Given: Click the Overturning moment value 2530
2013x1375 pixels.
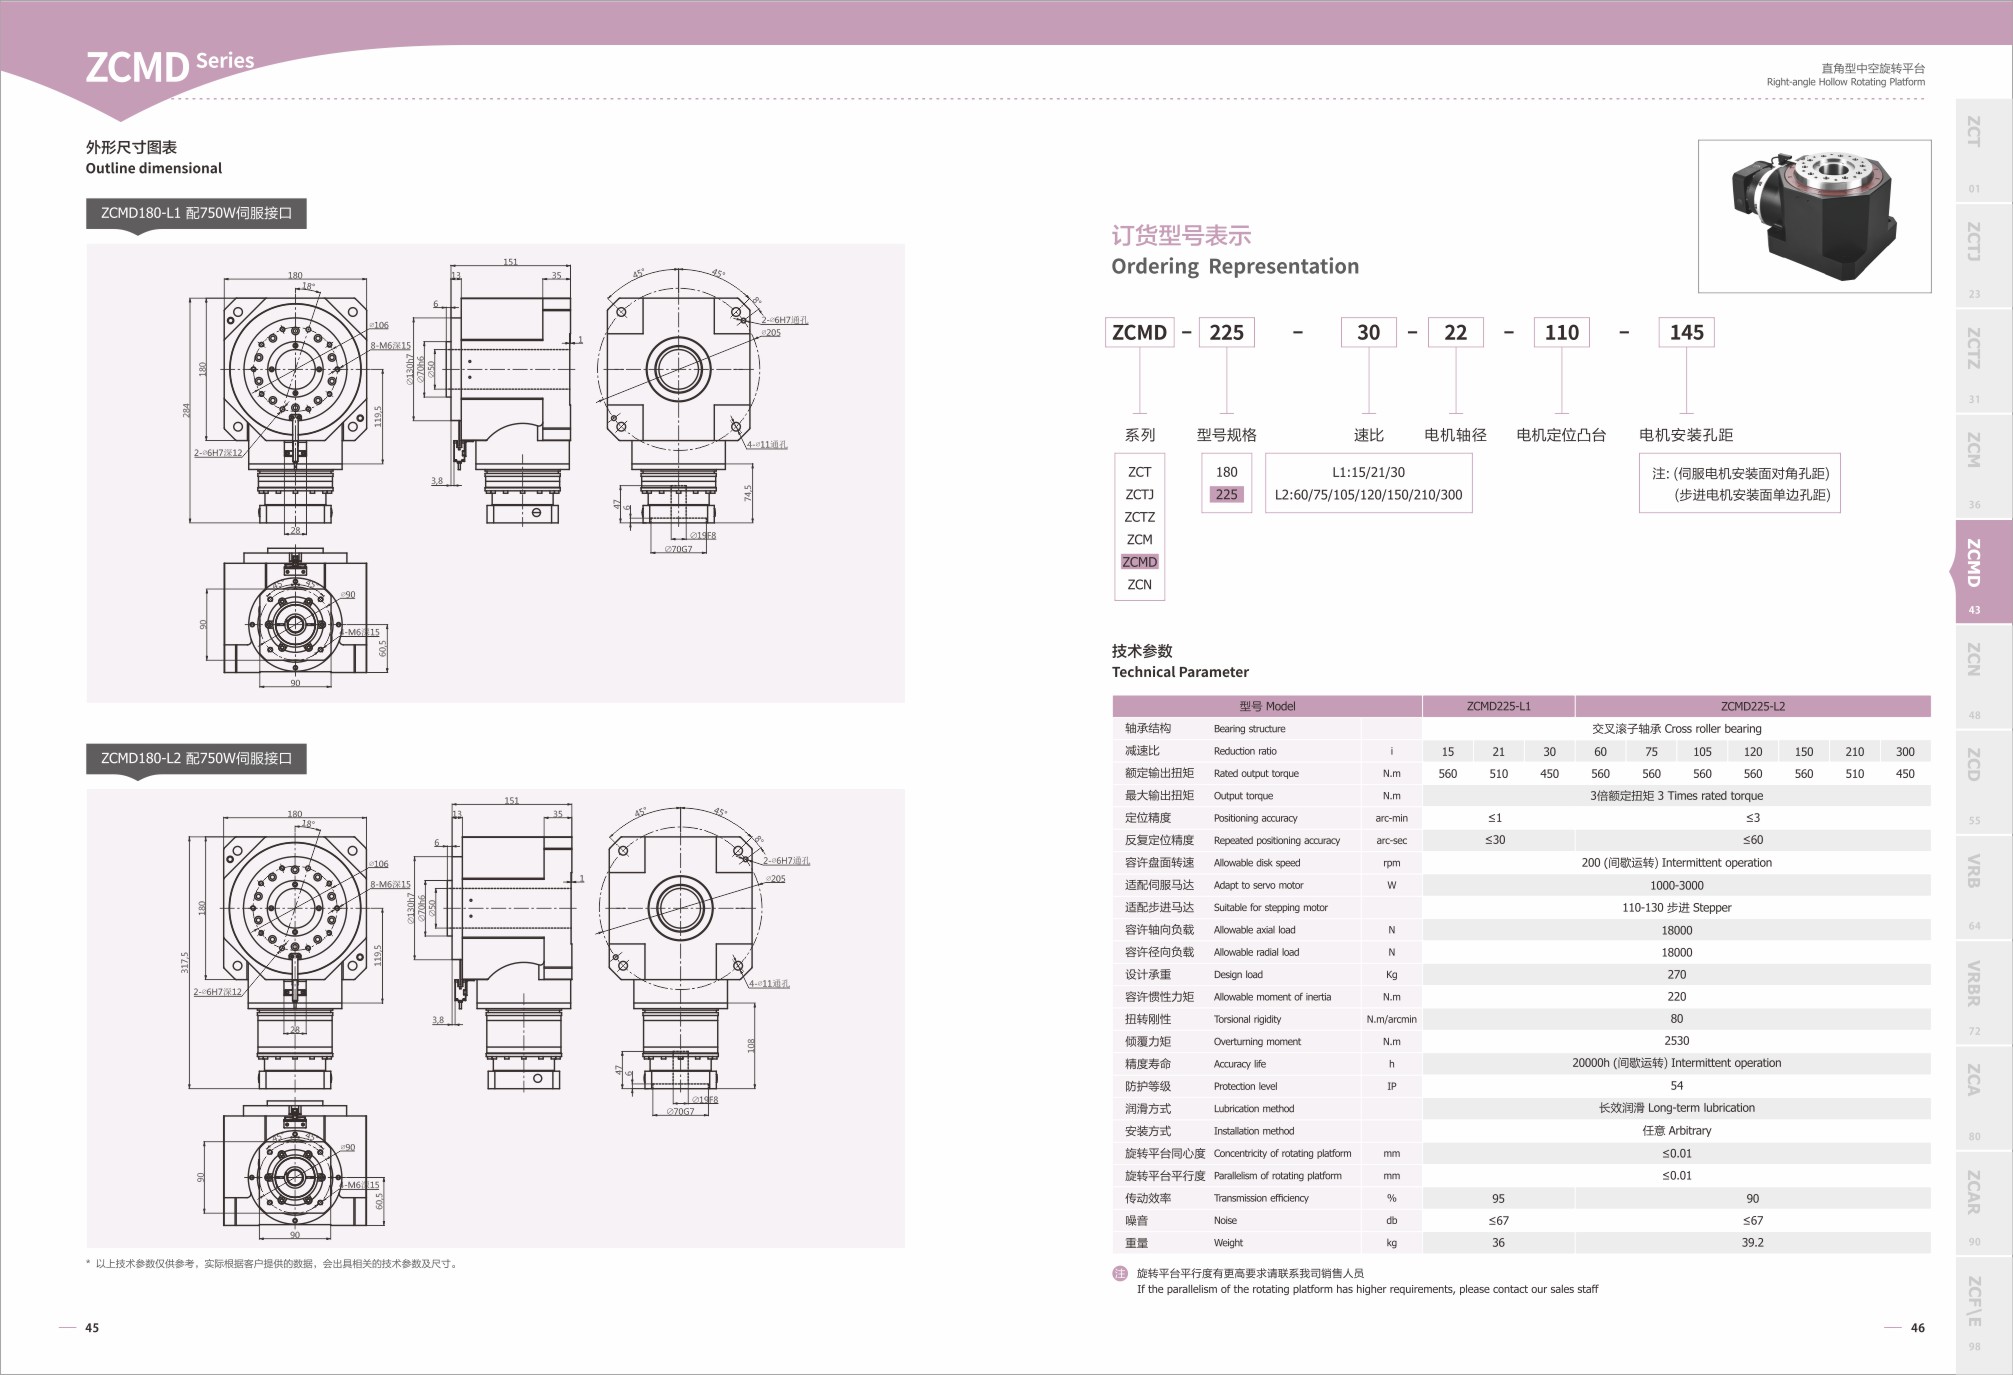Looking at the screenshot, I should coord(1676,1041).
